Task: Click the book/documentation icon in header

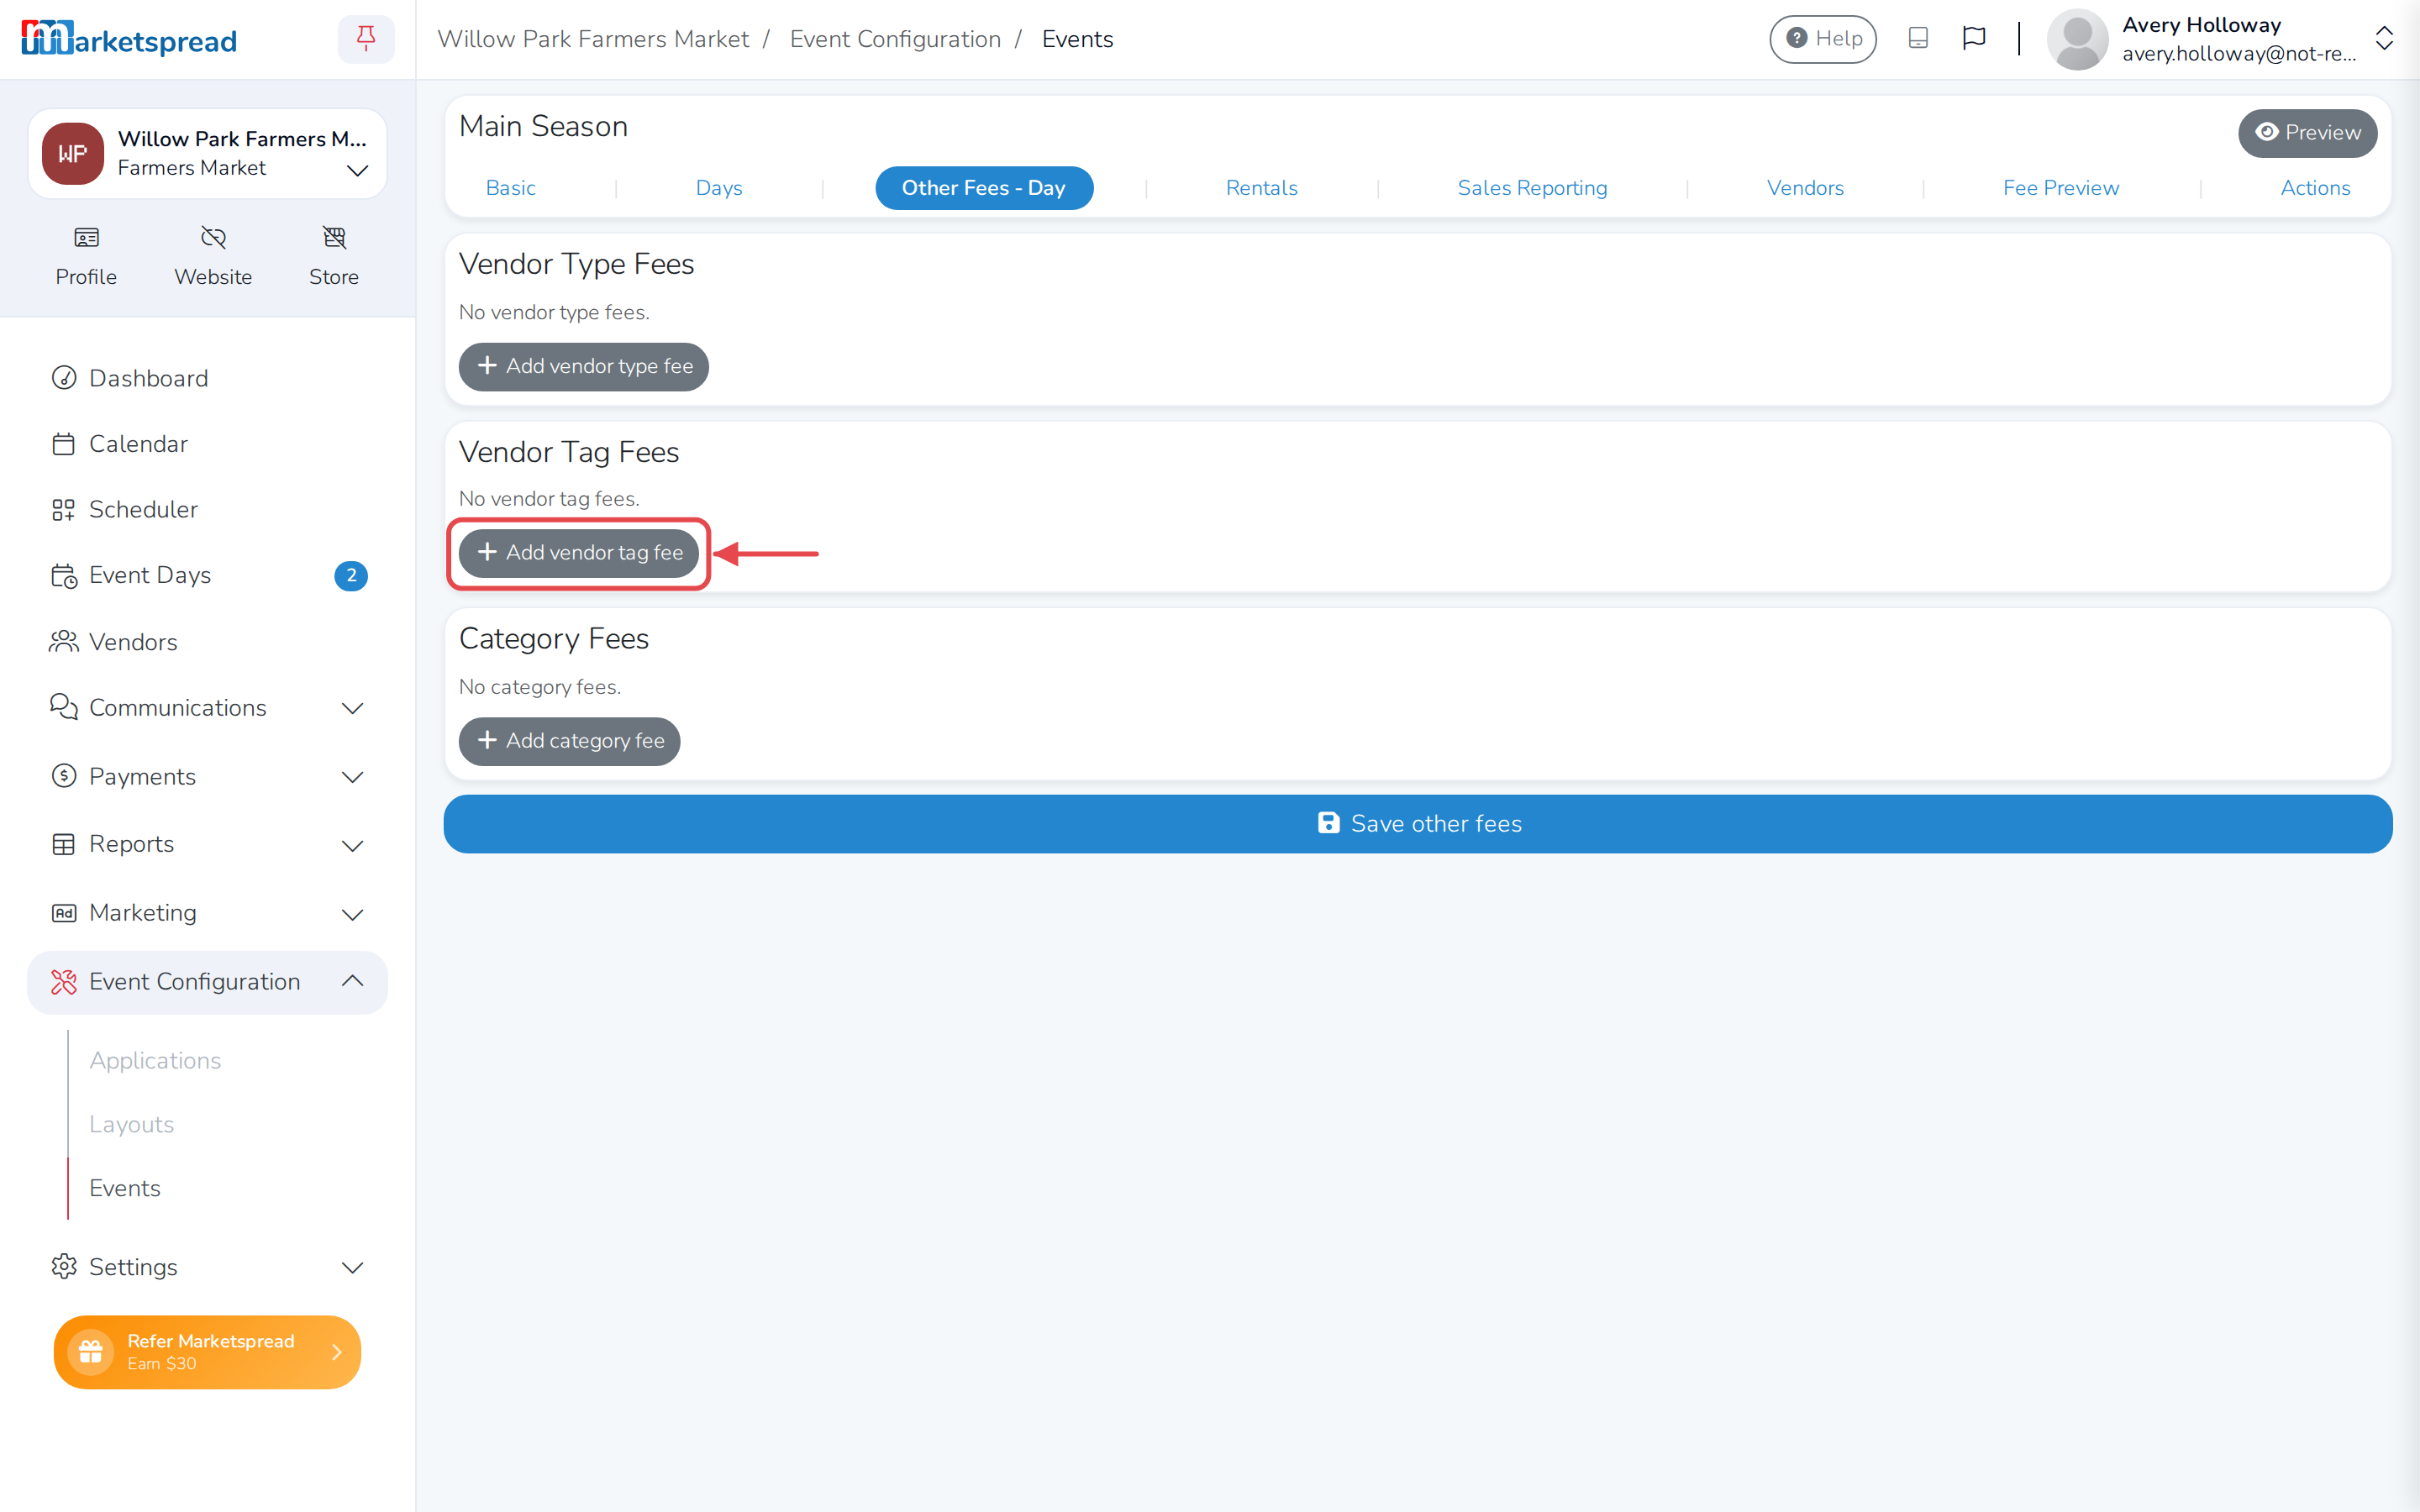Action: click(x=1918, y=38)
